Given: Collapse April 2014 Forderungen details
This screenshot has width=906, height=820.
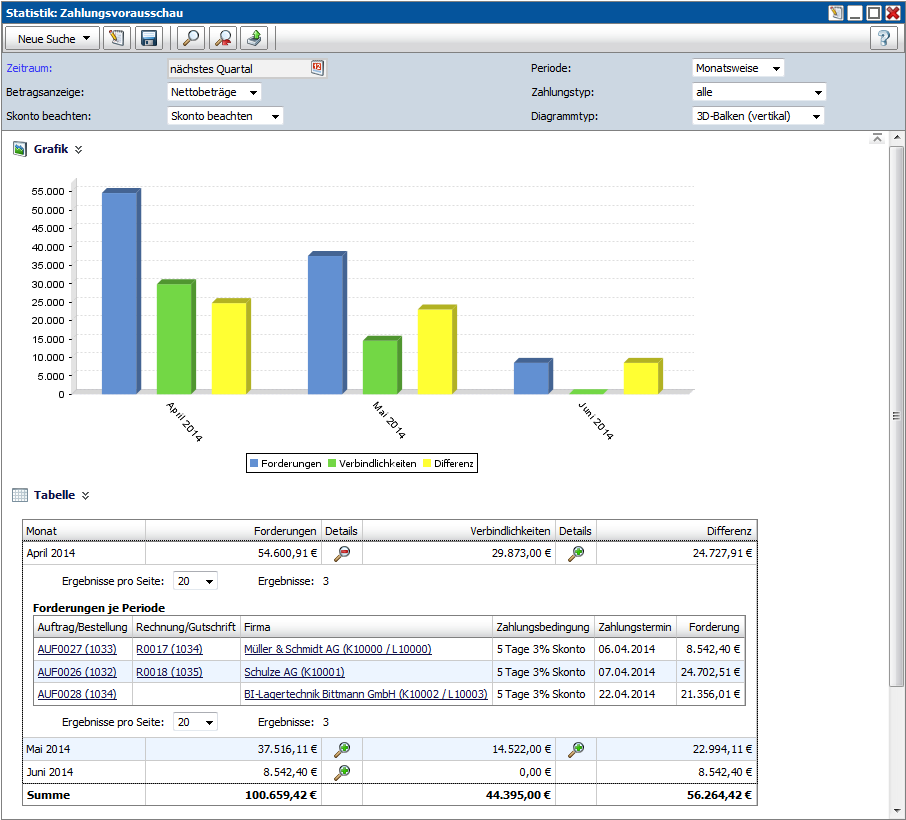Looking at the screenshot, I should (342, 553).
